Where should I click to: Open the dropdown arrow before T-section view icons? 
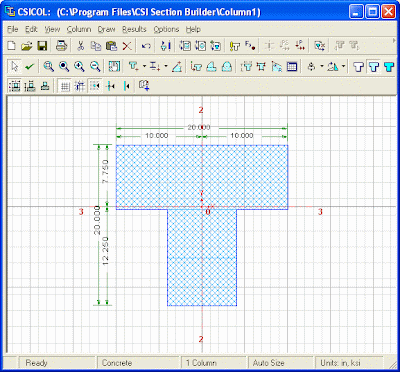click(343, 67)
